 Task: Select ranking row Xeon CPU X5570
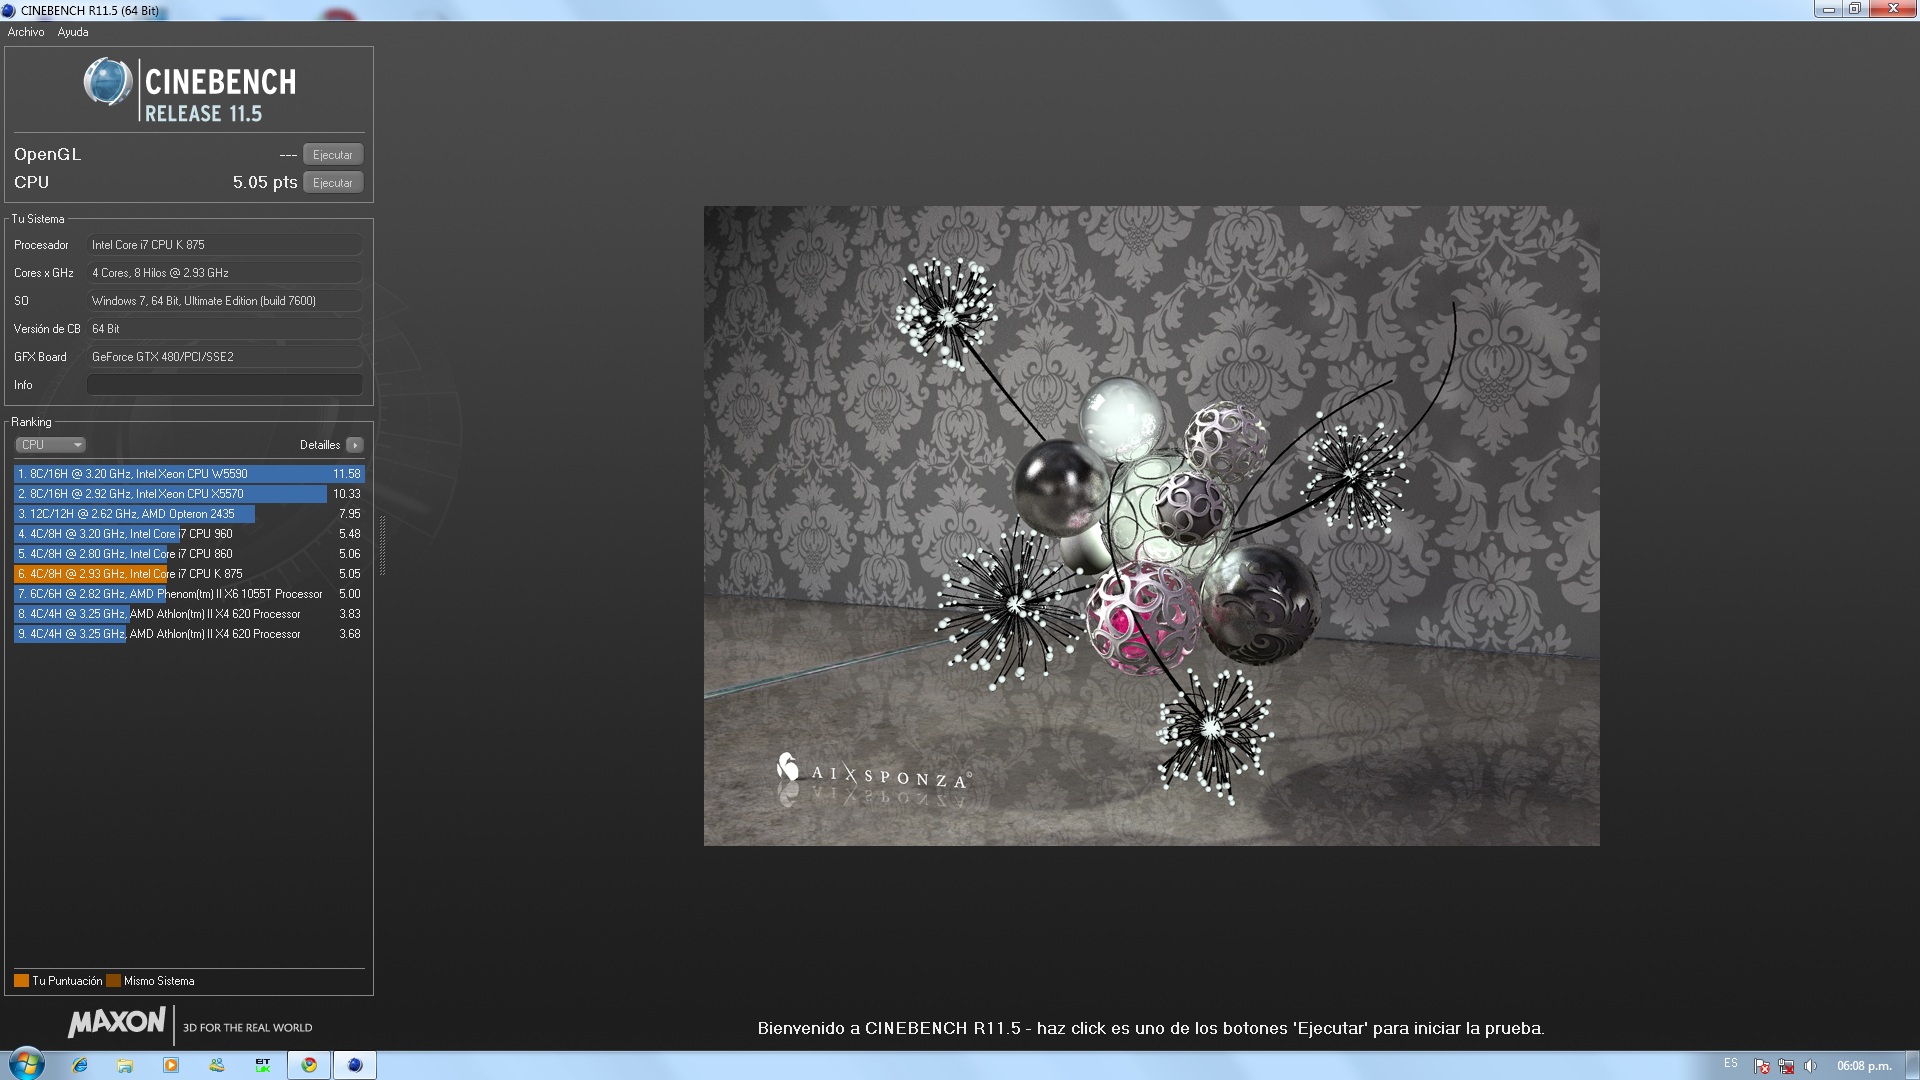189,494
